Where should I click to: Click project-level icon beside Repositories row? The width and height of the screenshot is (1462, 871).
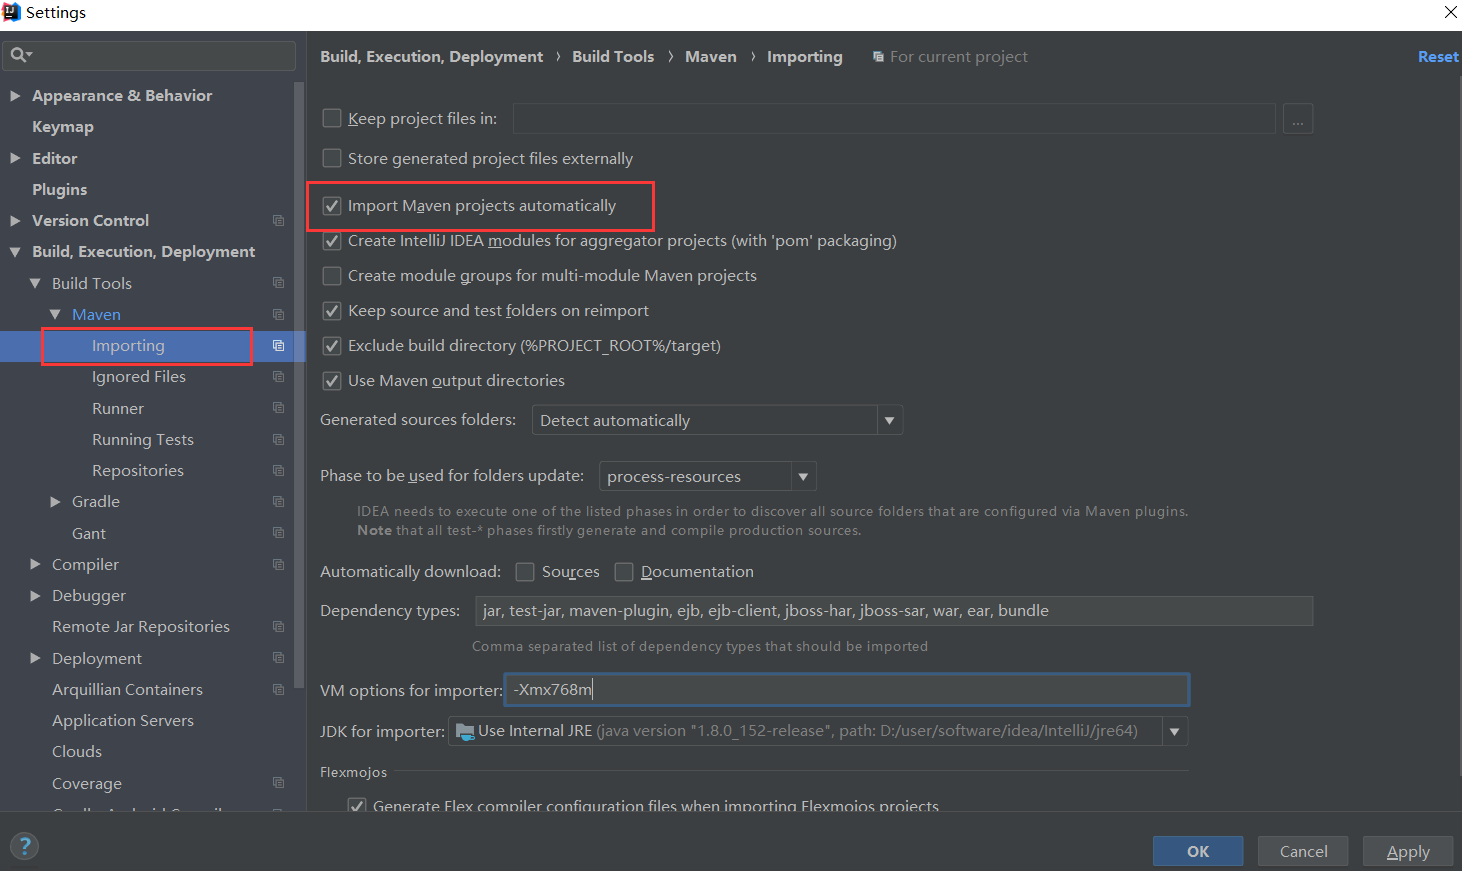coord(279,471)
